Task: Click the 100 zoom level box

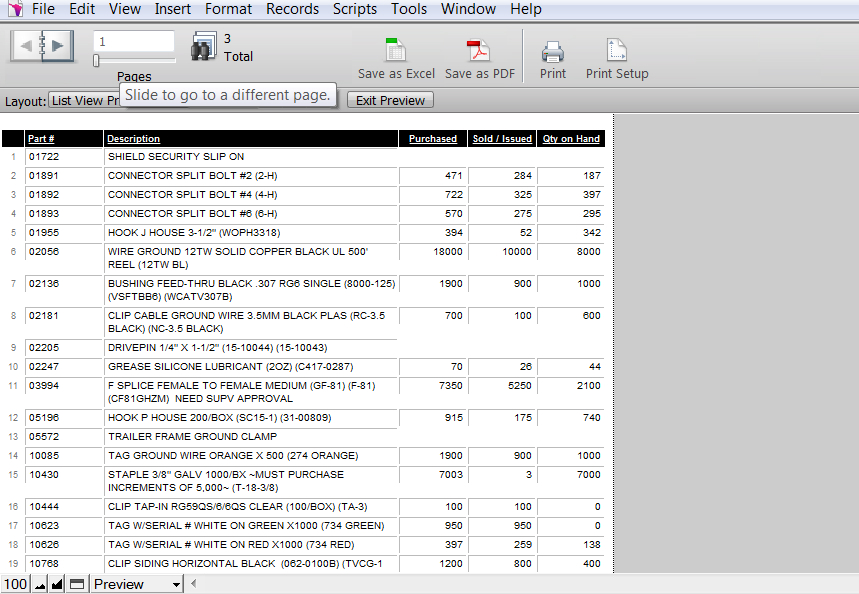Action: tap(15, 584)
